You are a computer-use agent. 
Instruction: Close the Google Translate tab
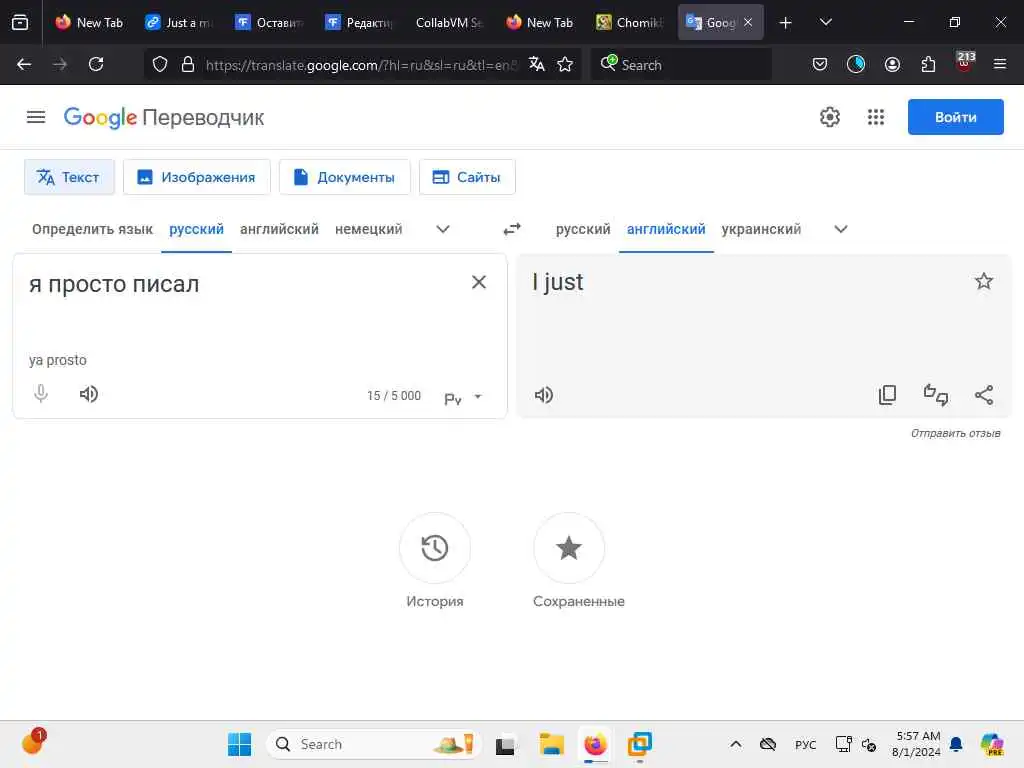(748, 22)
